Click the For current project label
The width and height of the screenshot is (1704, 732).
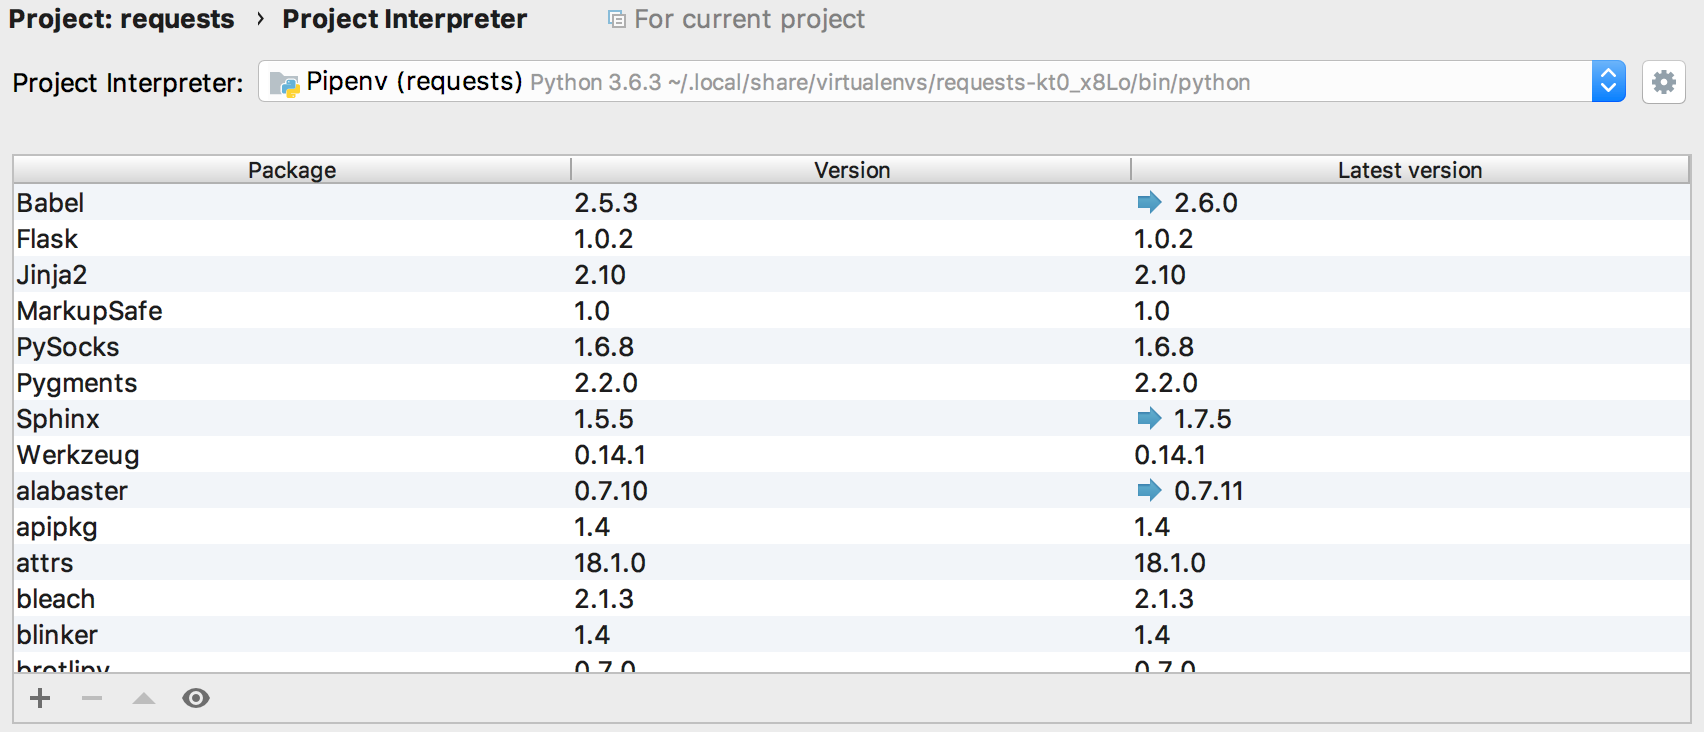click(749, 19)
